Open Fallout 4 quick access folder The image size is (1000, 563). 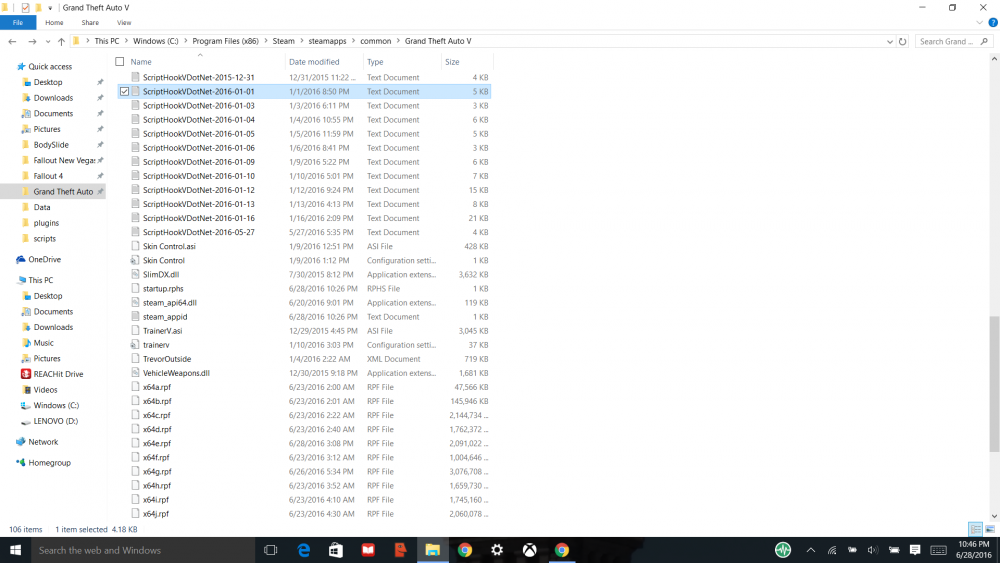tap(48, 176)
